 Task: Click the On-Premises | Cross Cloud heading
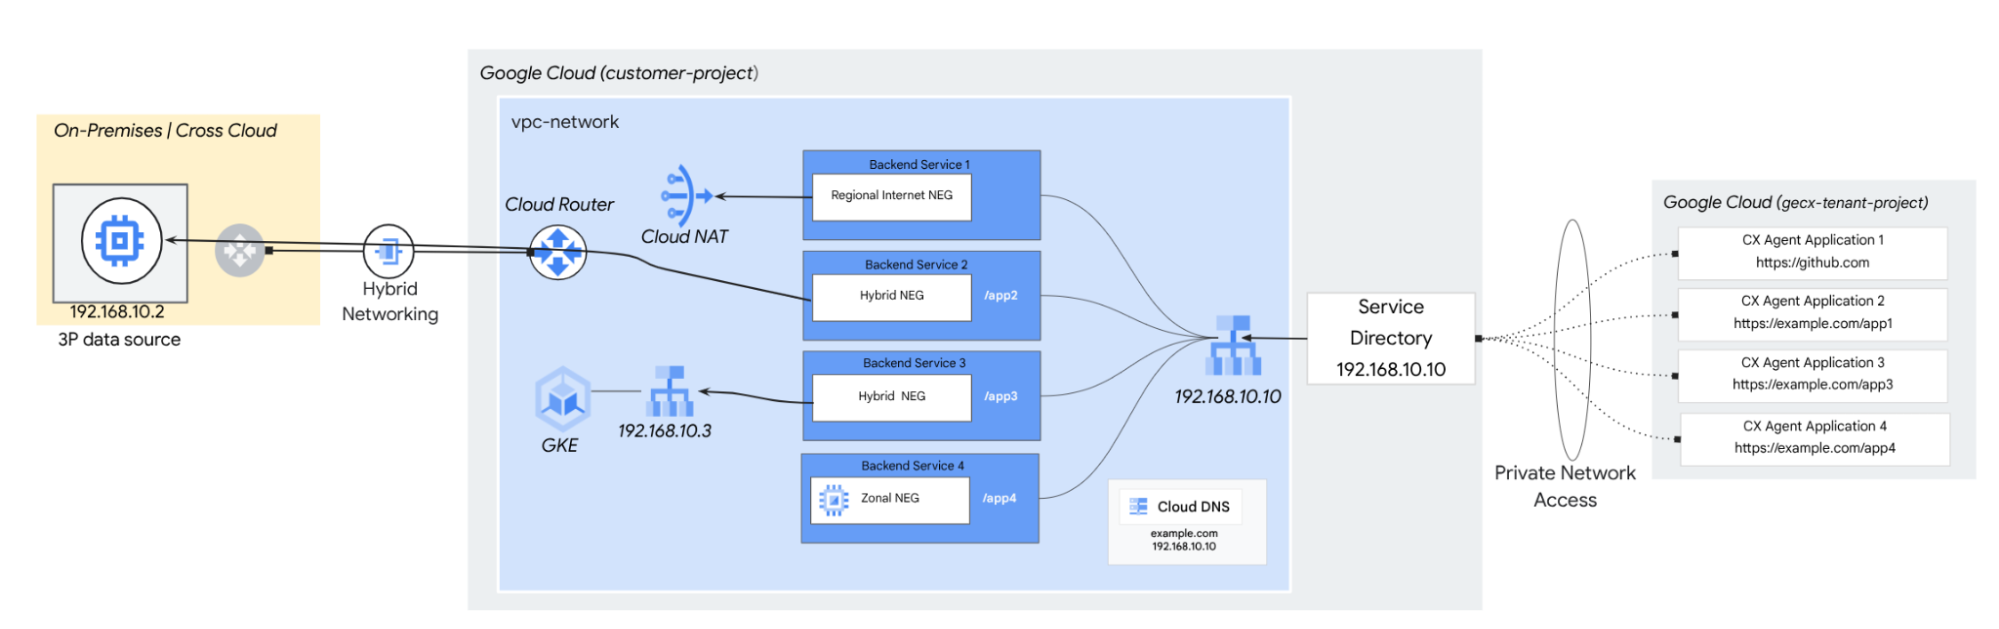[x=165, y=131]
